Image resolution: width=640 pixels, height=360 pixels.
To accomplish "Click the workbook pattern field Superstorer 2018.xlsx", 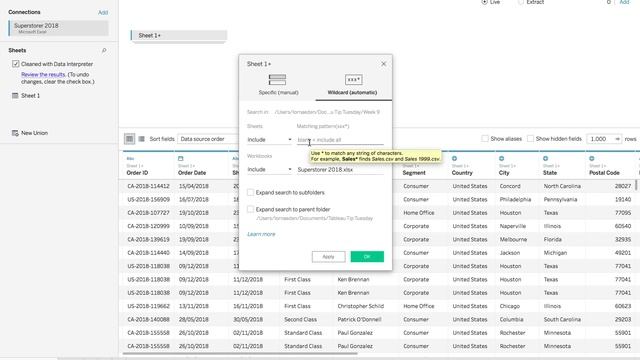I will tap(340, 170).
